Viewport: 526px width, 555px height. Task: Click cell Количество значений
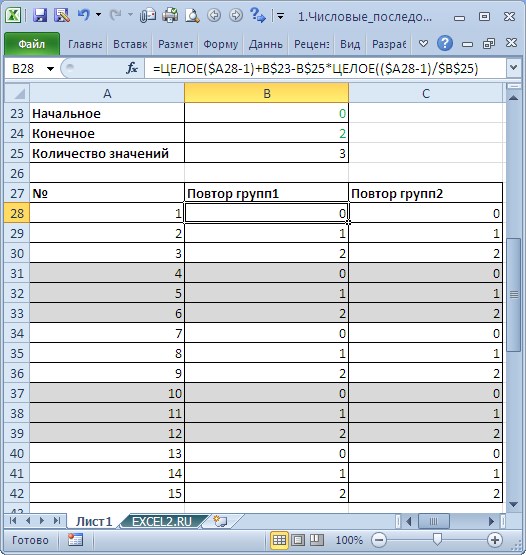[x=107, y=153]
